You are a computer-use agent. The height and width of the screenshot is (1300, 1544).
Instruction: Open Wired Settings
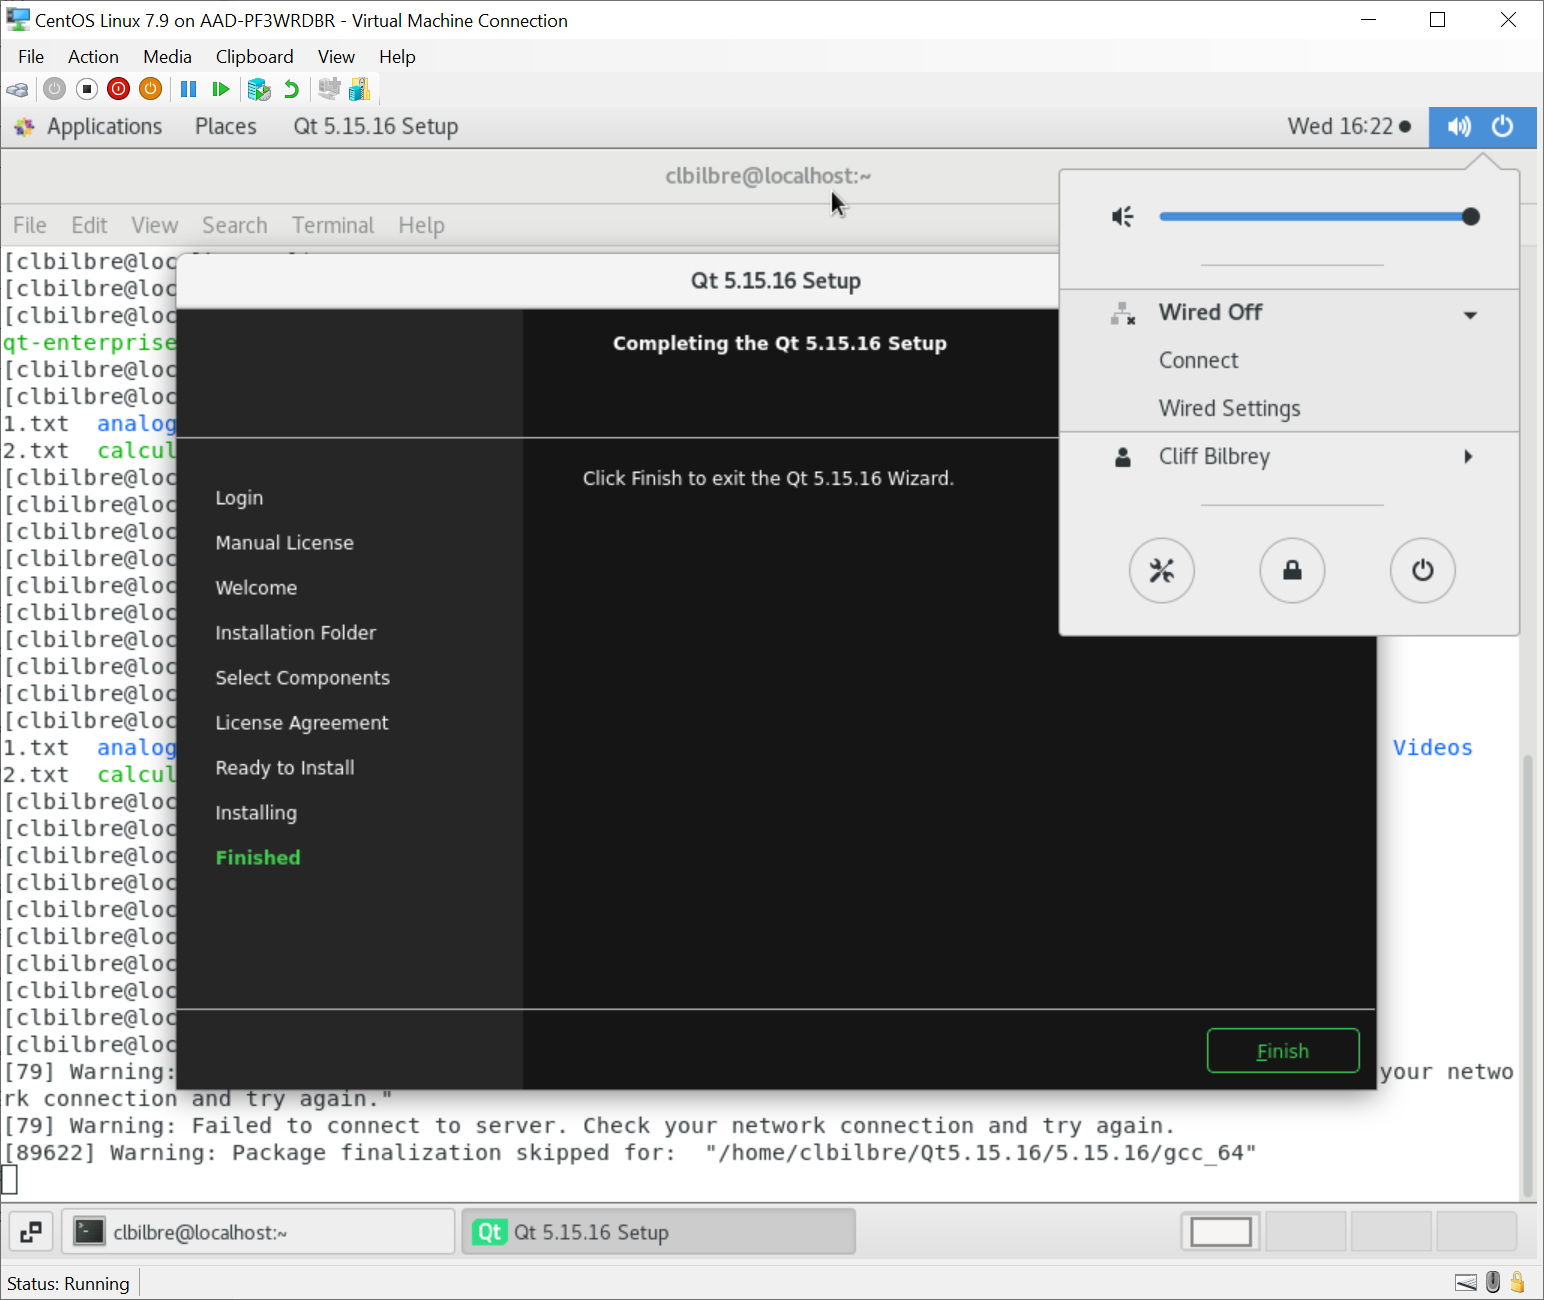[1229, 408]
